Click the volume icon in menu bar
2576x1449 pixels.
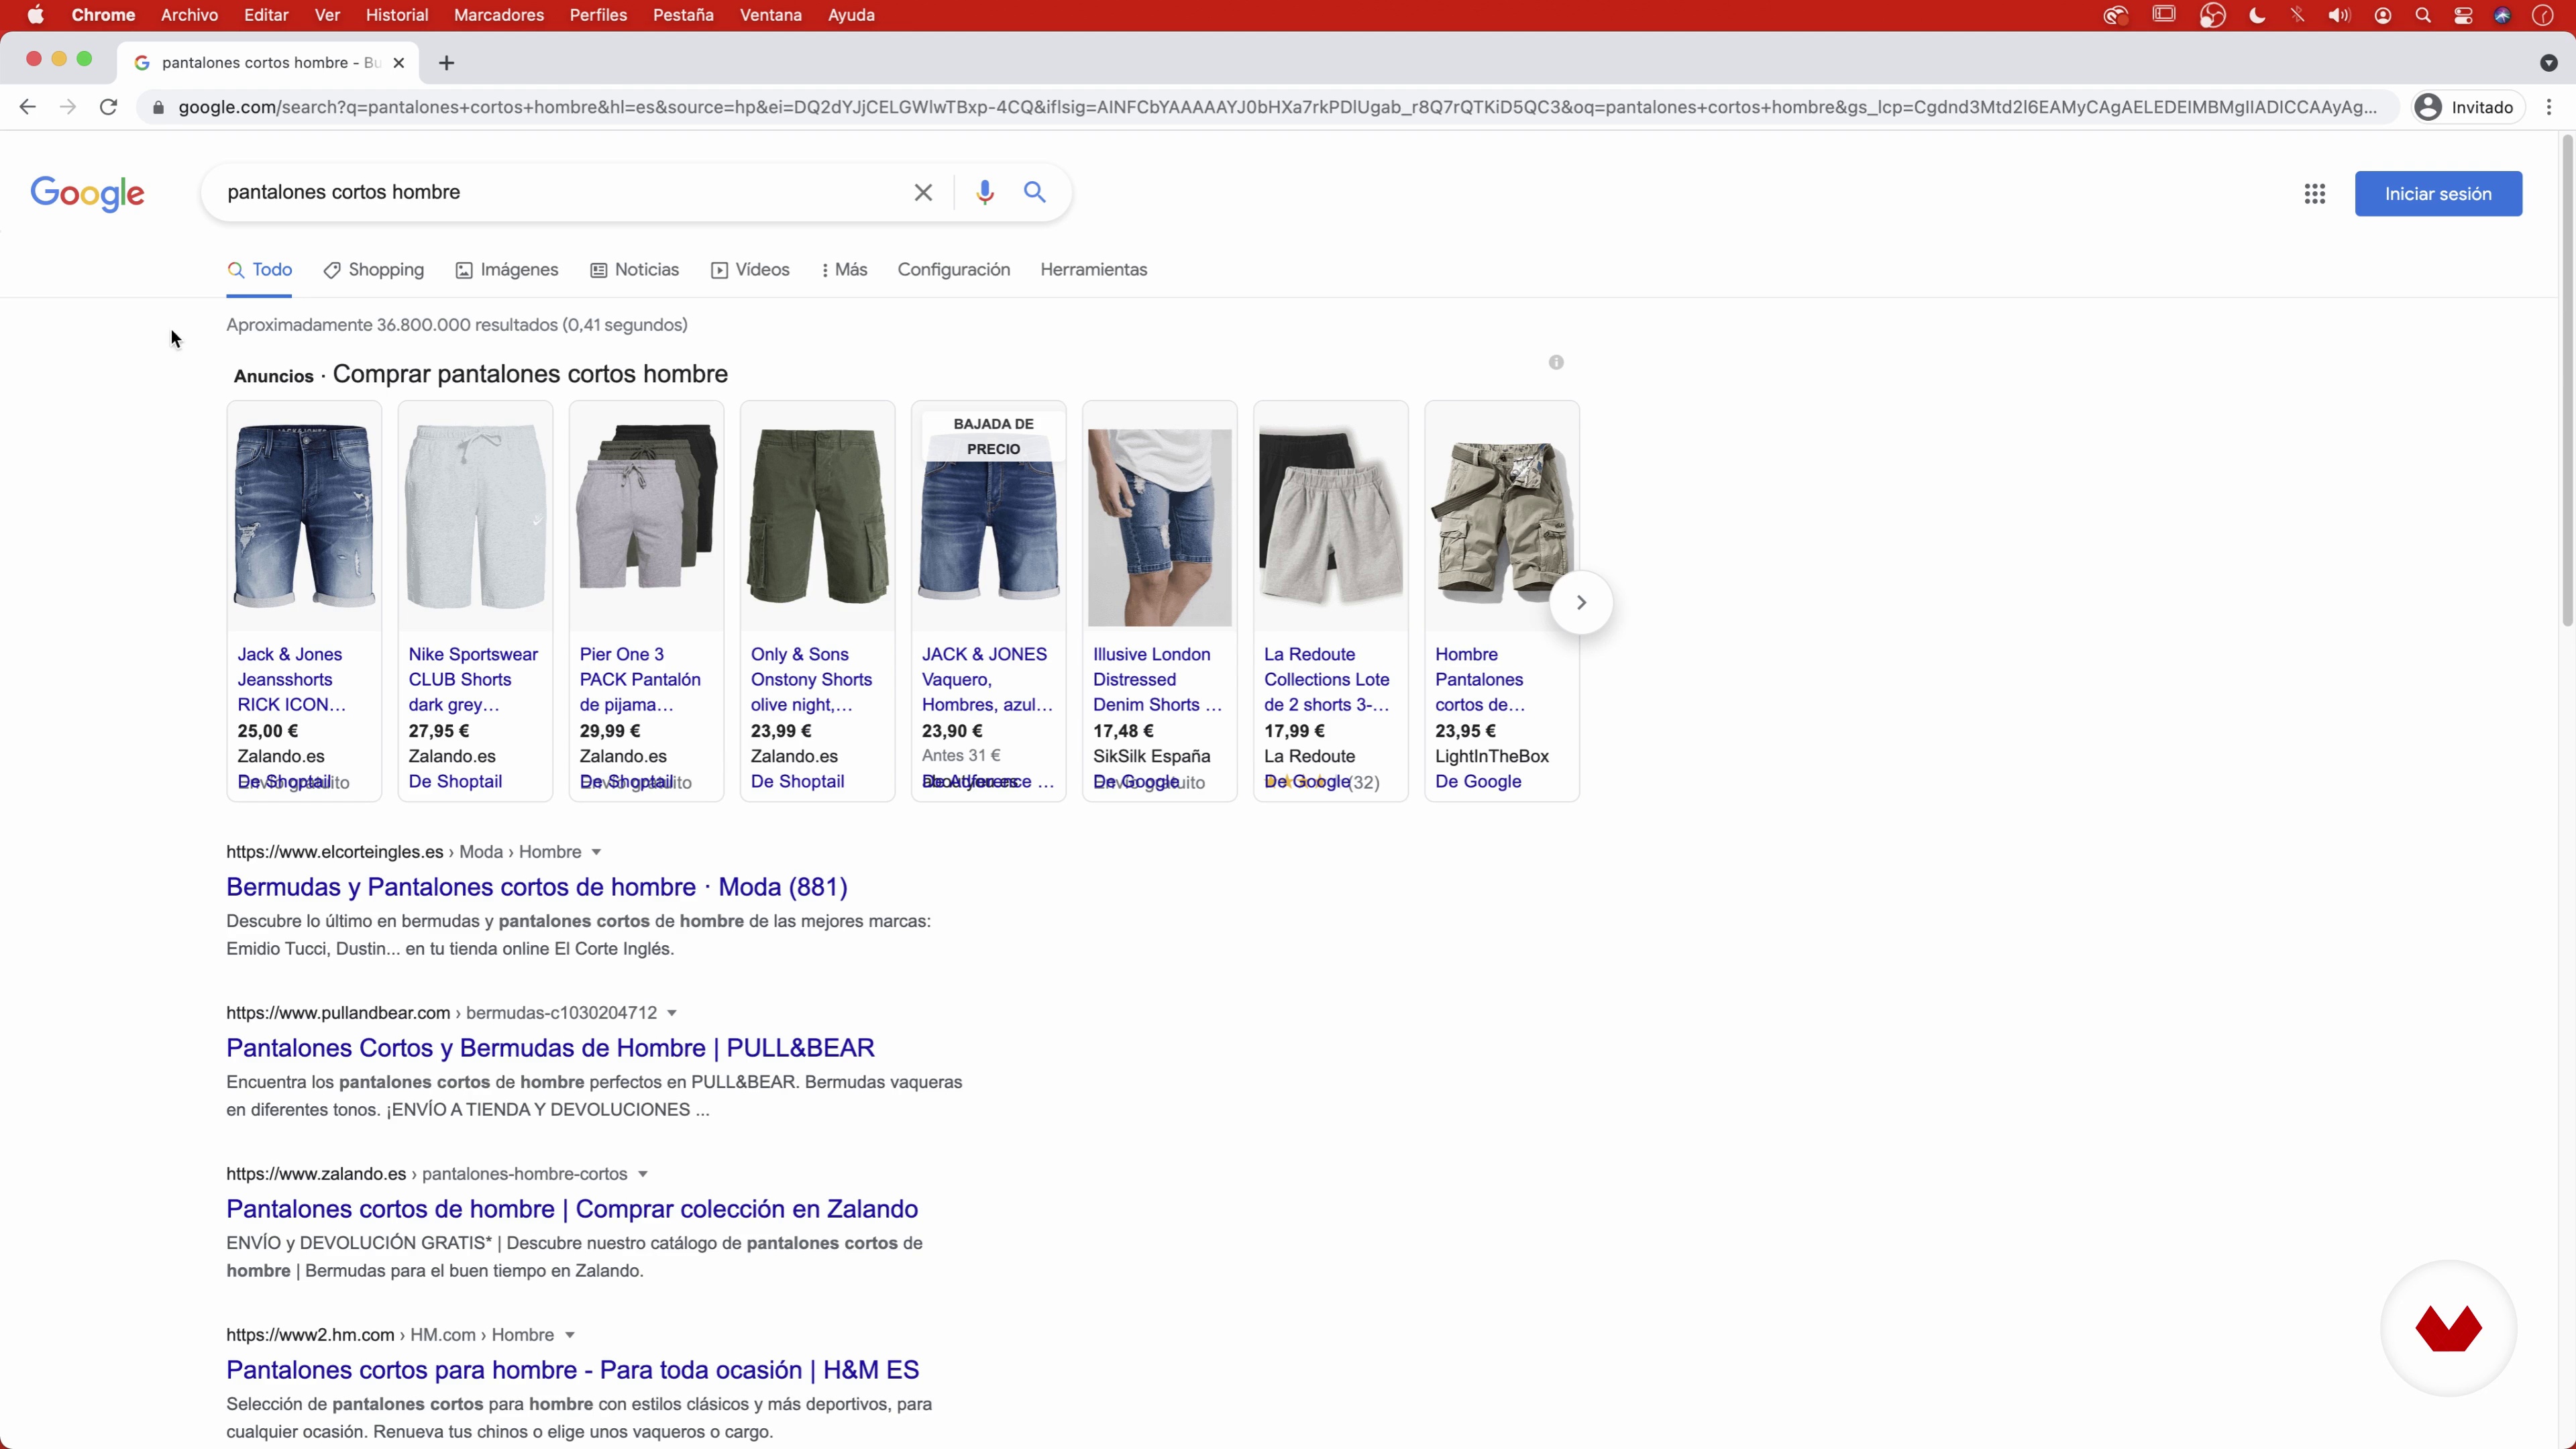point(2338,15)
